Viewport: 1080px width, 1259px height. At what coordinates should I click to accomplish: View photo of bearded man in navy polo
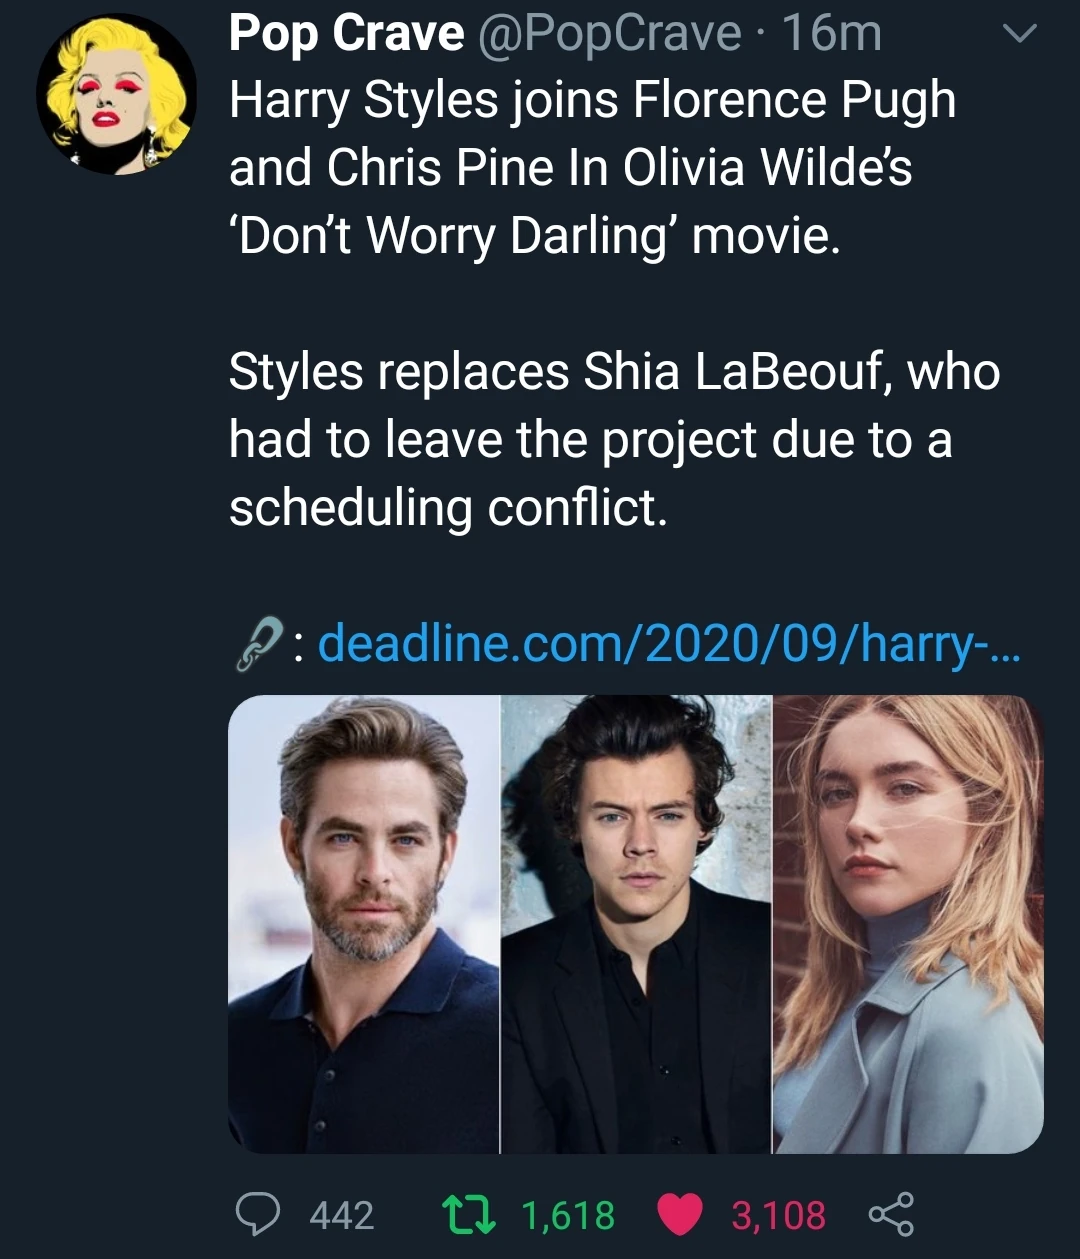(x=364, y=924)
